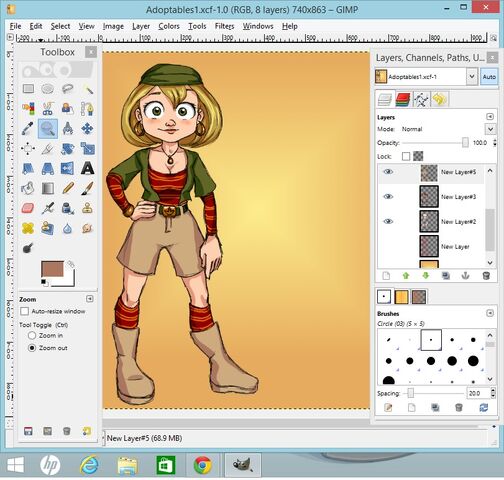Image resolution: width=504 pixels, height=480 pixels.
Task: Open the Brushes tab configuration menu
Action: [489, 313]
